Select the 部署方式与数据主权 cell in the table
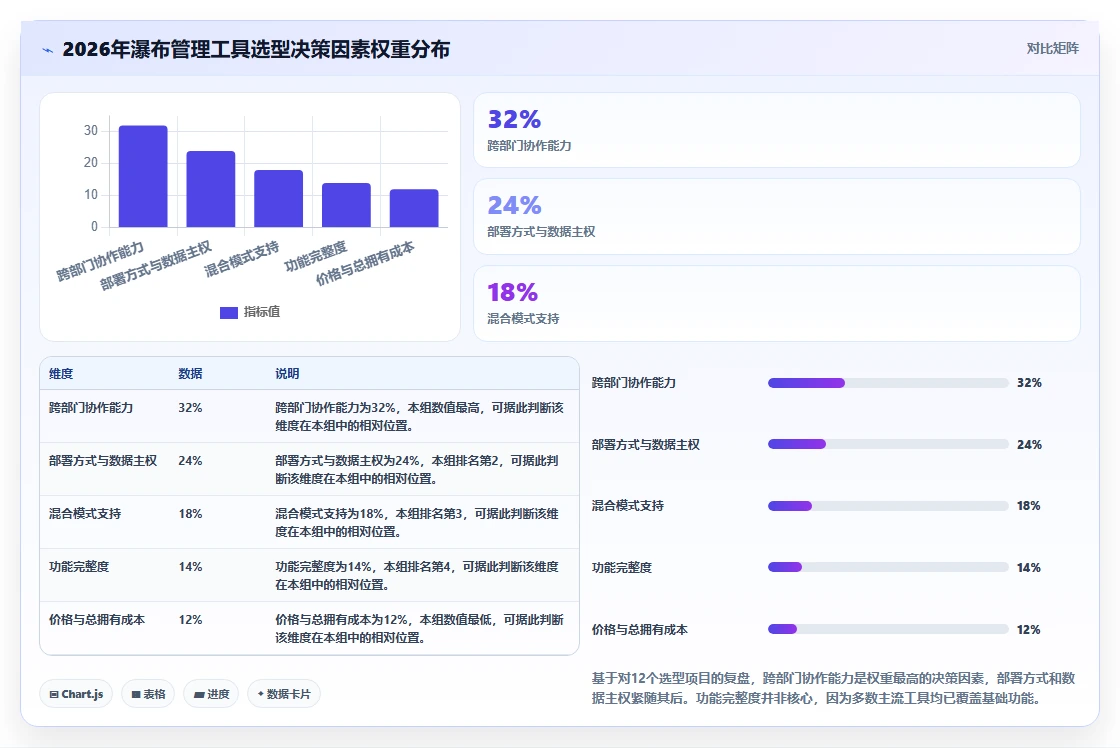This screenshot has height=748, width=1120. coord(103,461)
